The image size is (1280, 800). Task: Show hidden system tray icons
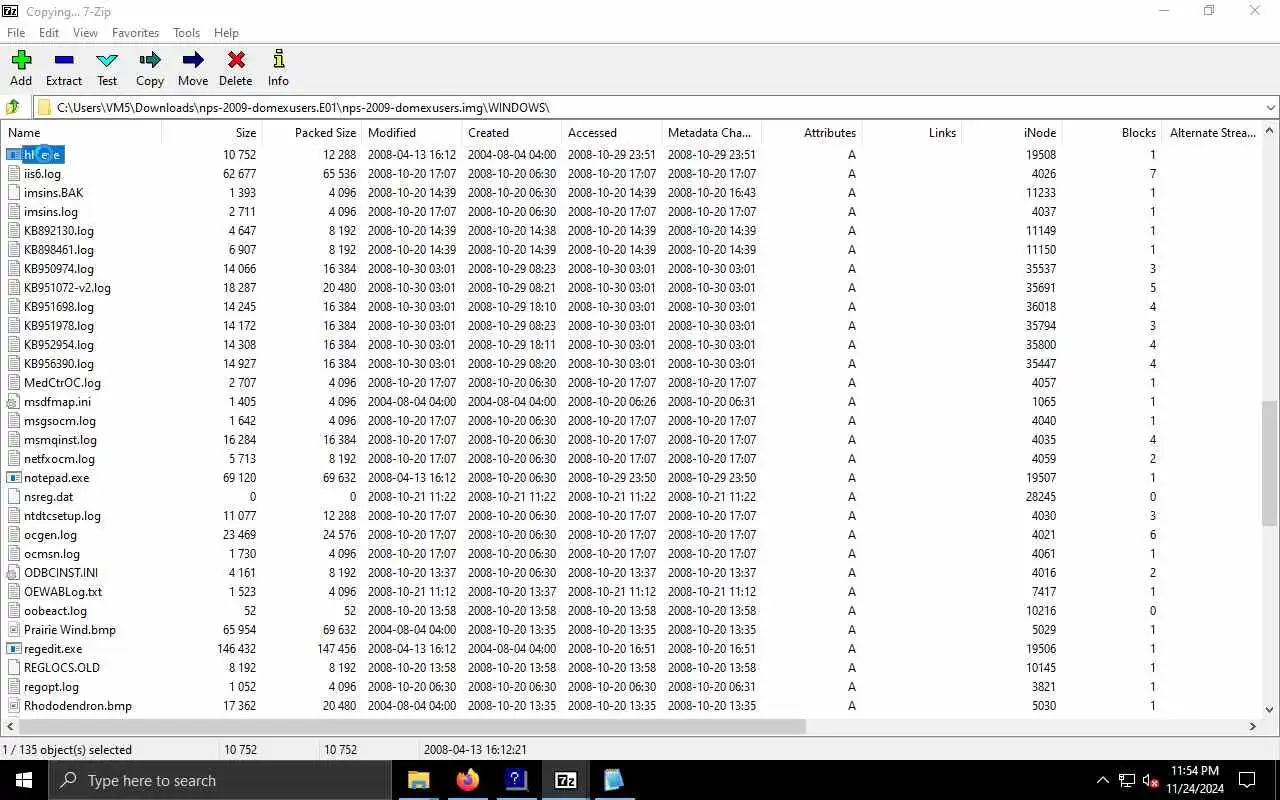coord(1103,780)
